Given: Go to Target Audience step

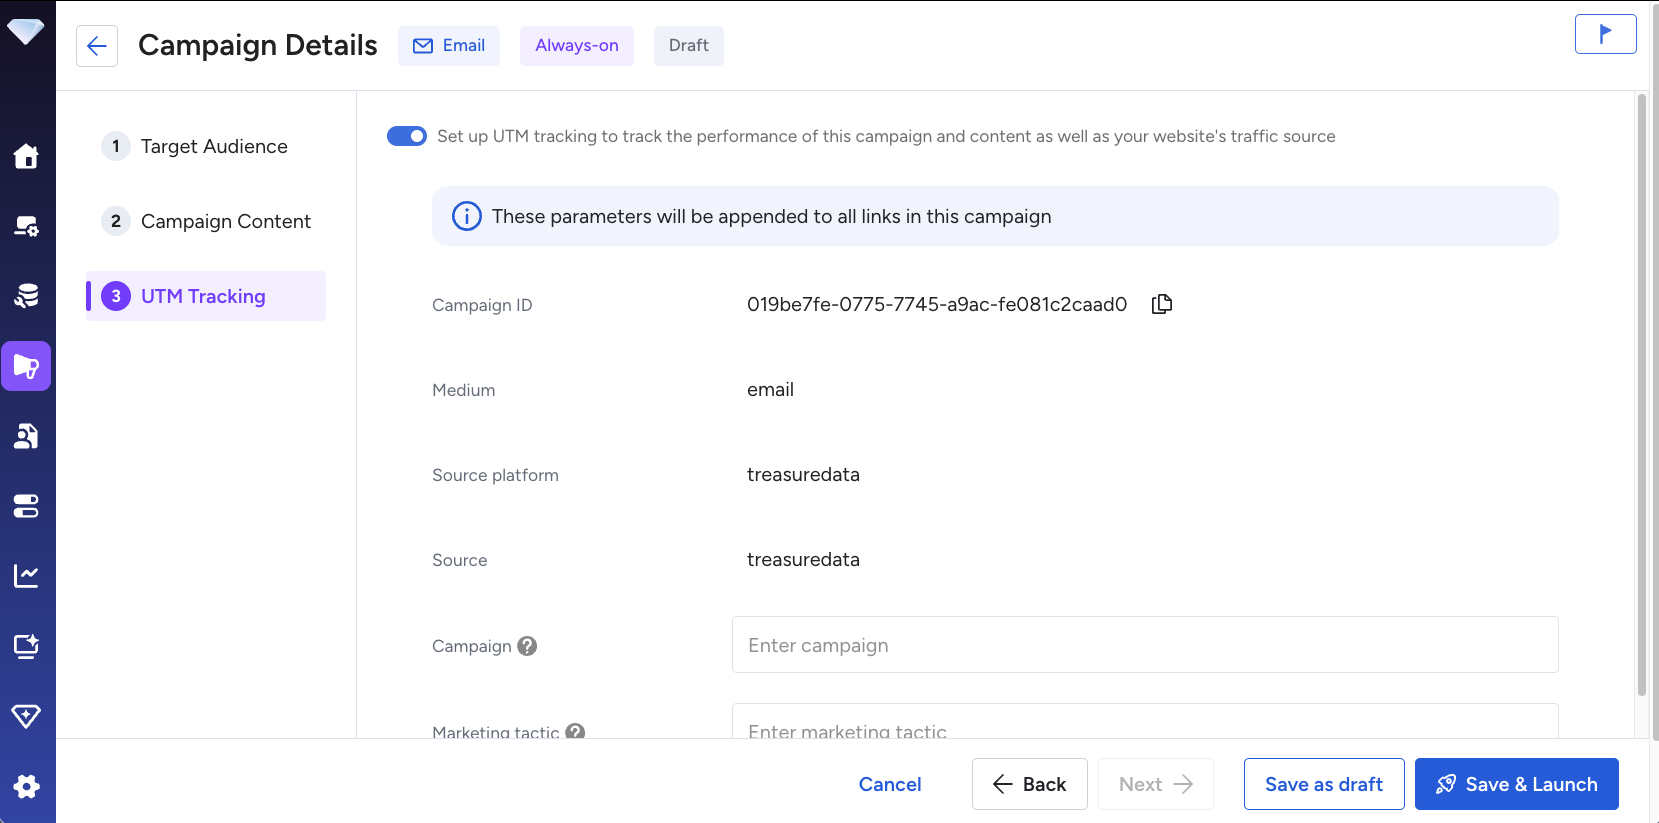Looking at the screenshot, I should 213,146.
